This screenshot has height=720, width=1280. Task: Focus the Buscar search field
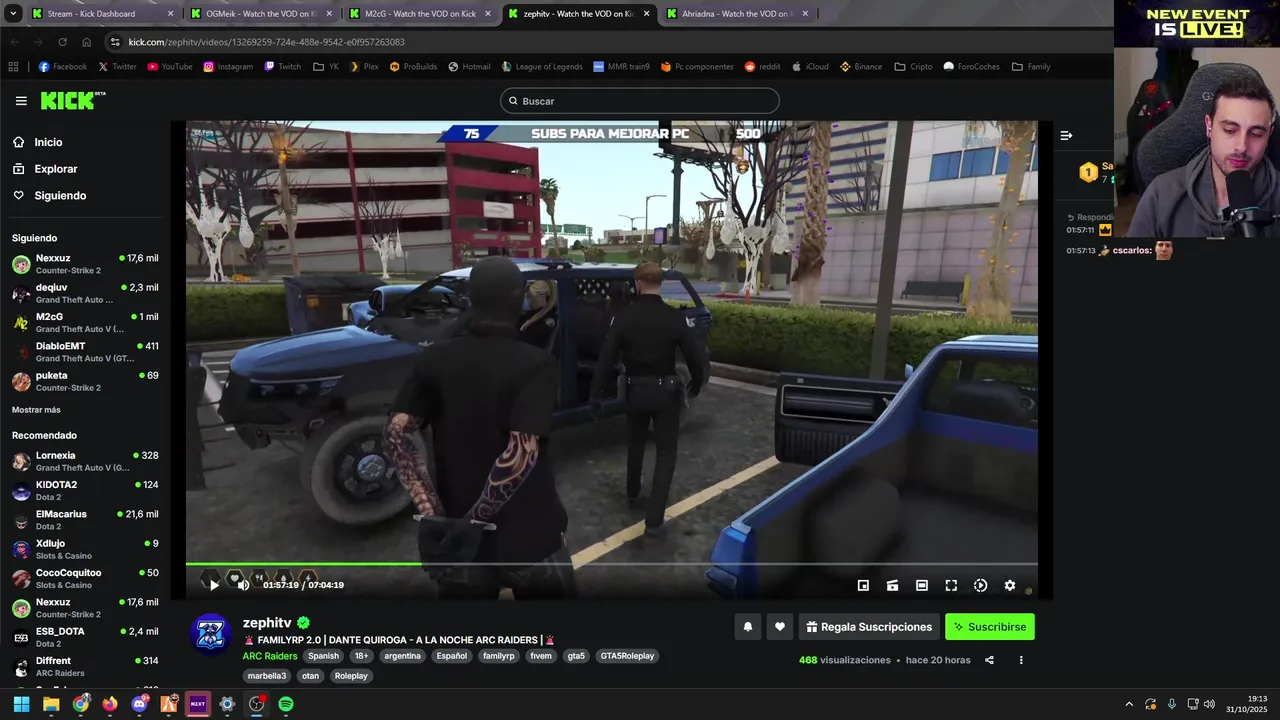click(640, 101)
